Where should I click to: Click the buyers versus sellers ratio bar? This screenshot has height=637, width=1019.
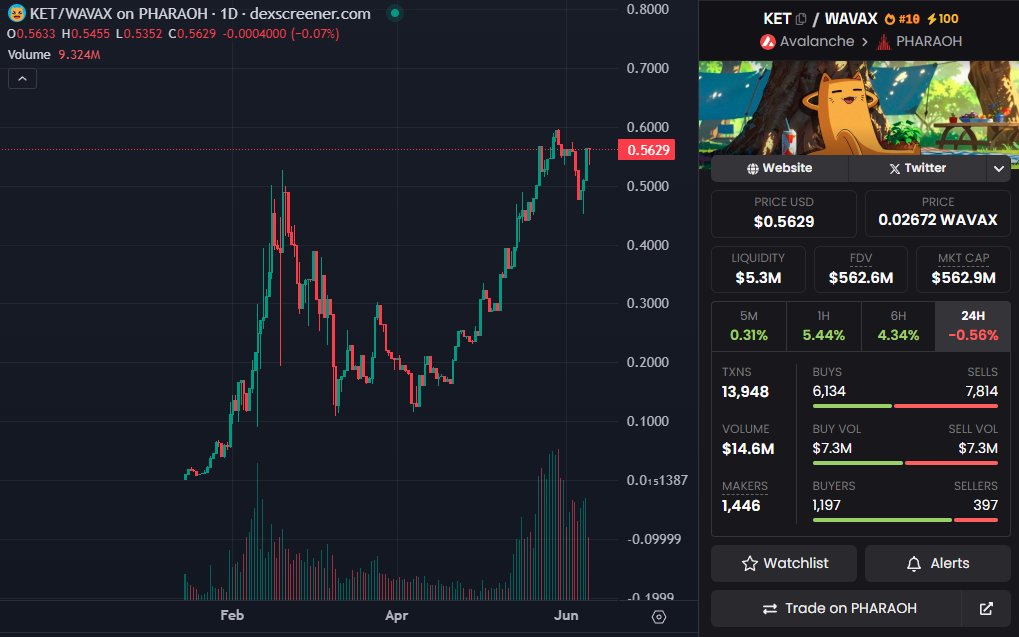pyautogui.click(x=905, y=520)
